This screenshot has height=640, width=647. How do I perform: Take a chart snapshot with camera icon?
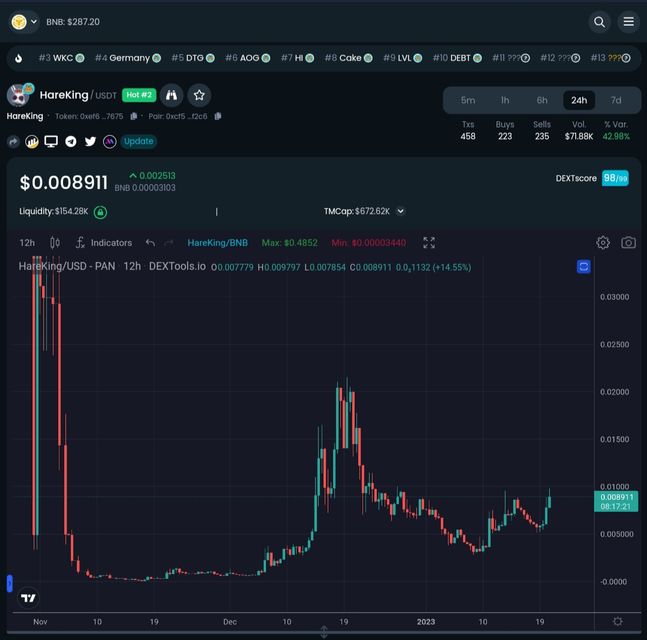click(628, 243)
